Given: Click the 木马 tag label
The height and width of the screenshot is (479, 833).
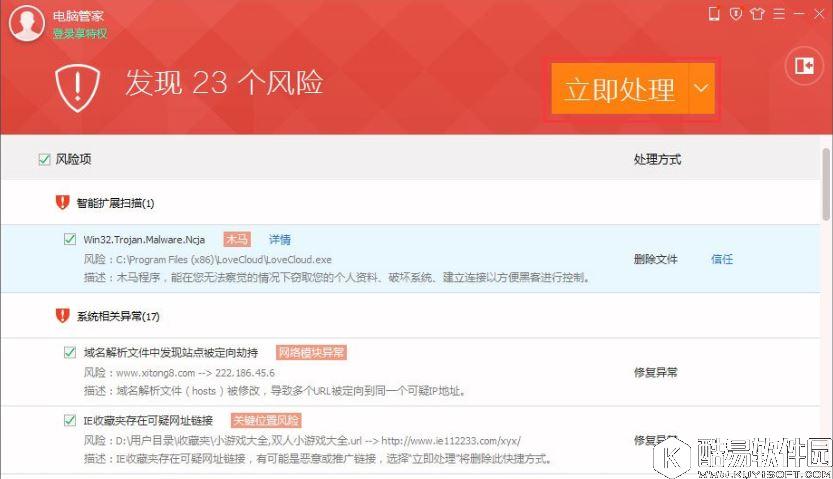Looking at the screenshot, I should pos(237,240).
